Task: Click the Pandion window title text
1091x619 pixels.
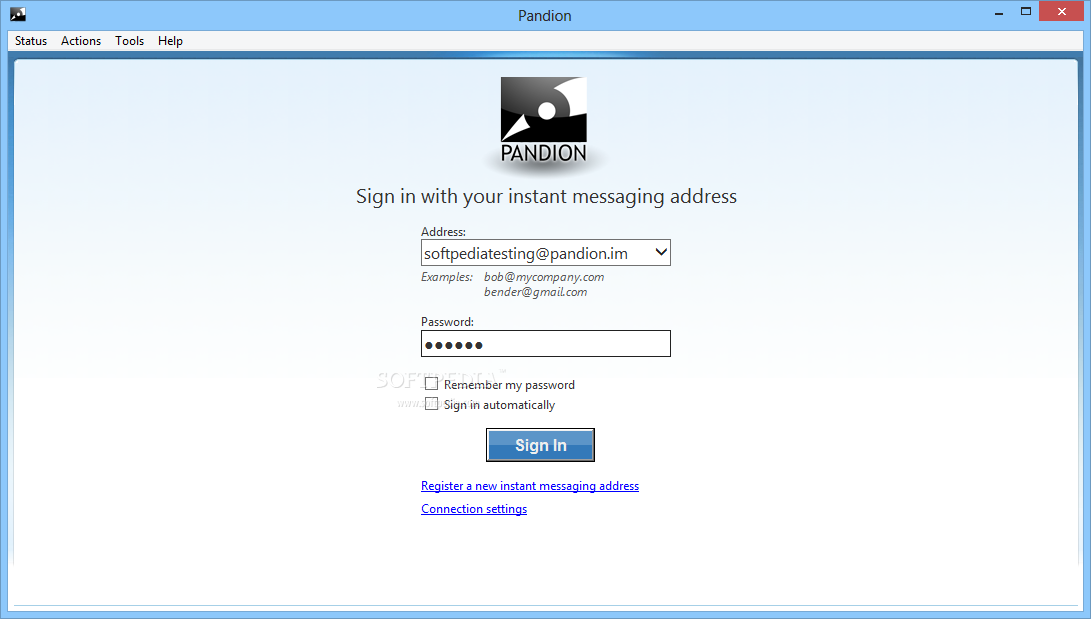Action: (x=545, y=15)
